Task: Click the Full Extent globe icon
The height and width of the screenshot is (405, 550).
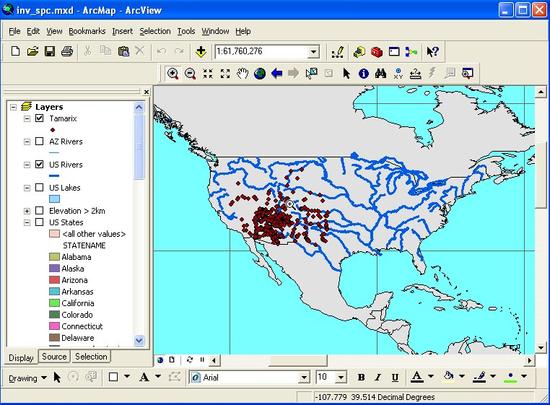Action: coord(260,73)
